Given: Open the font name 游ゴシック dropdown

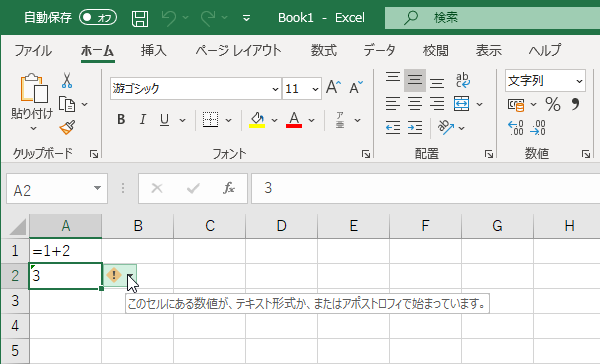Looking at the screenshot, I should pyautogui.click(x=275, y=89).
